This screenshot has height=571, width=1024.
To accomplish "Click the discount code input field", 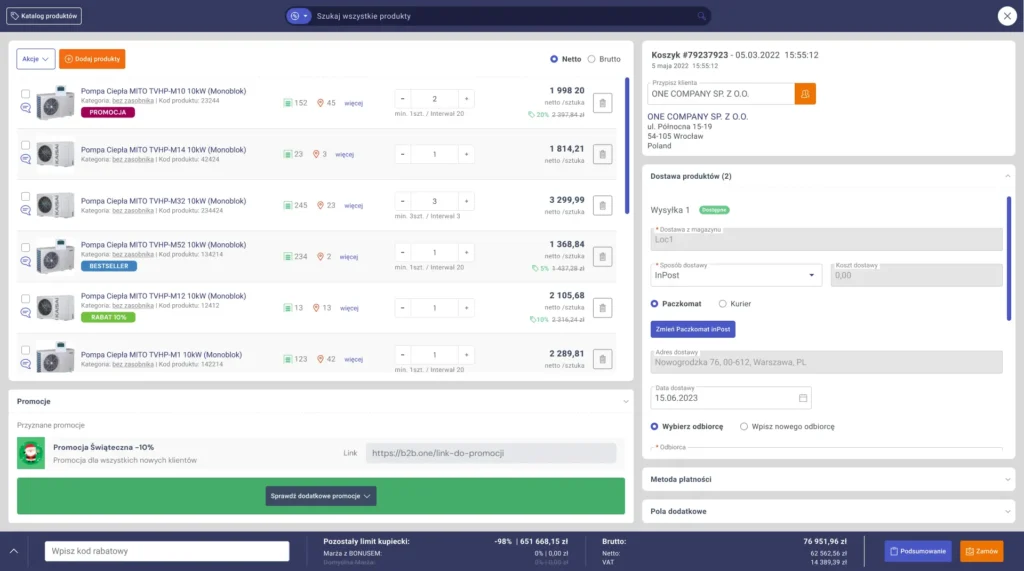I will (x=167, y=551).
